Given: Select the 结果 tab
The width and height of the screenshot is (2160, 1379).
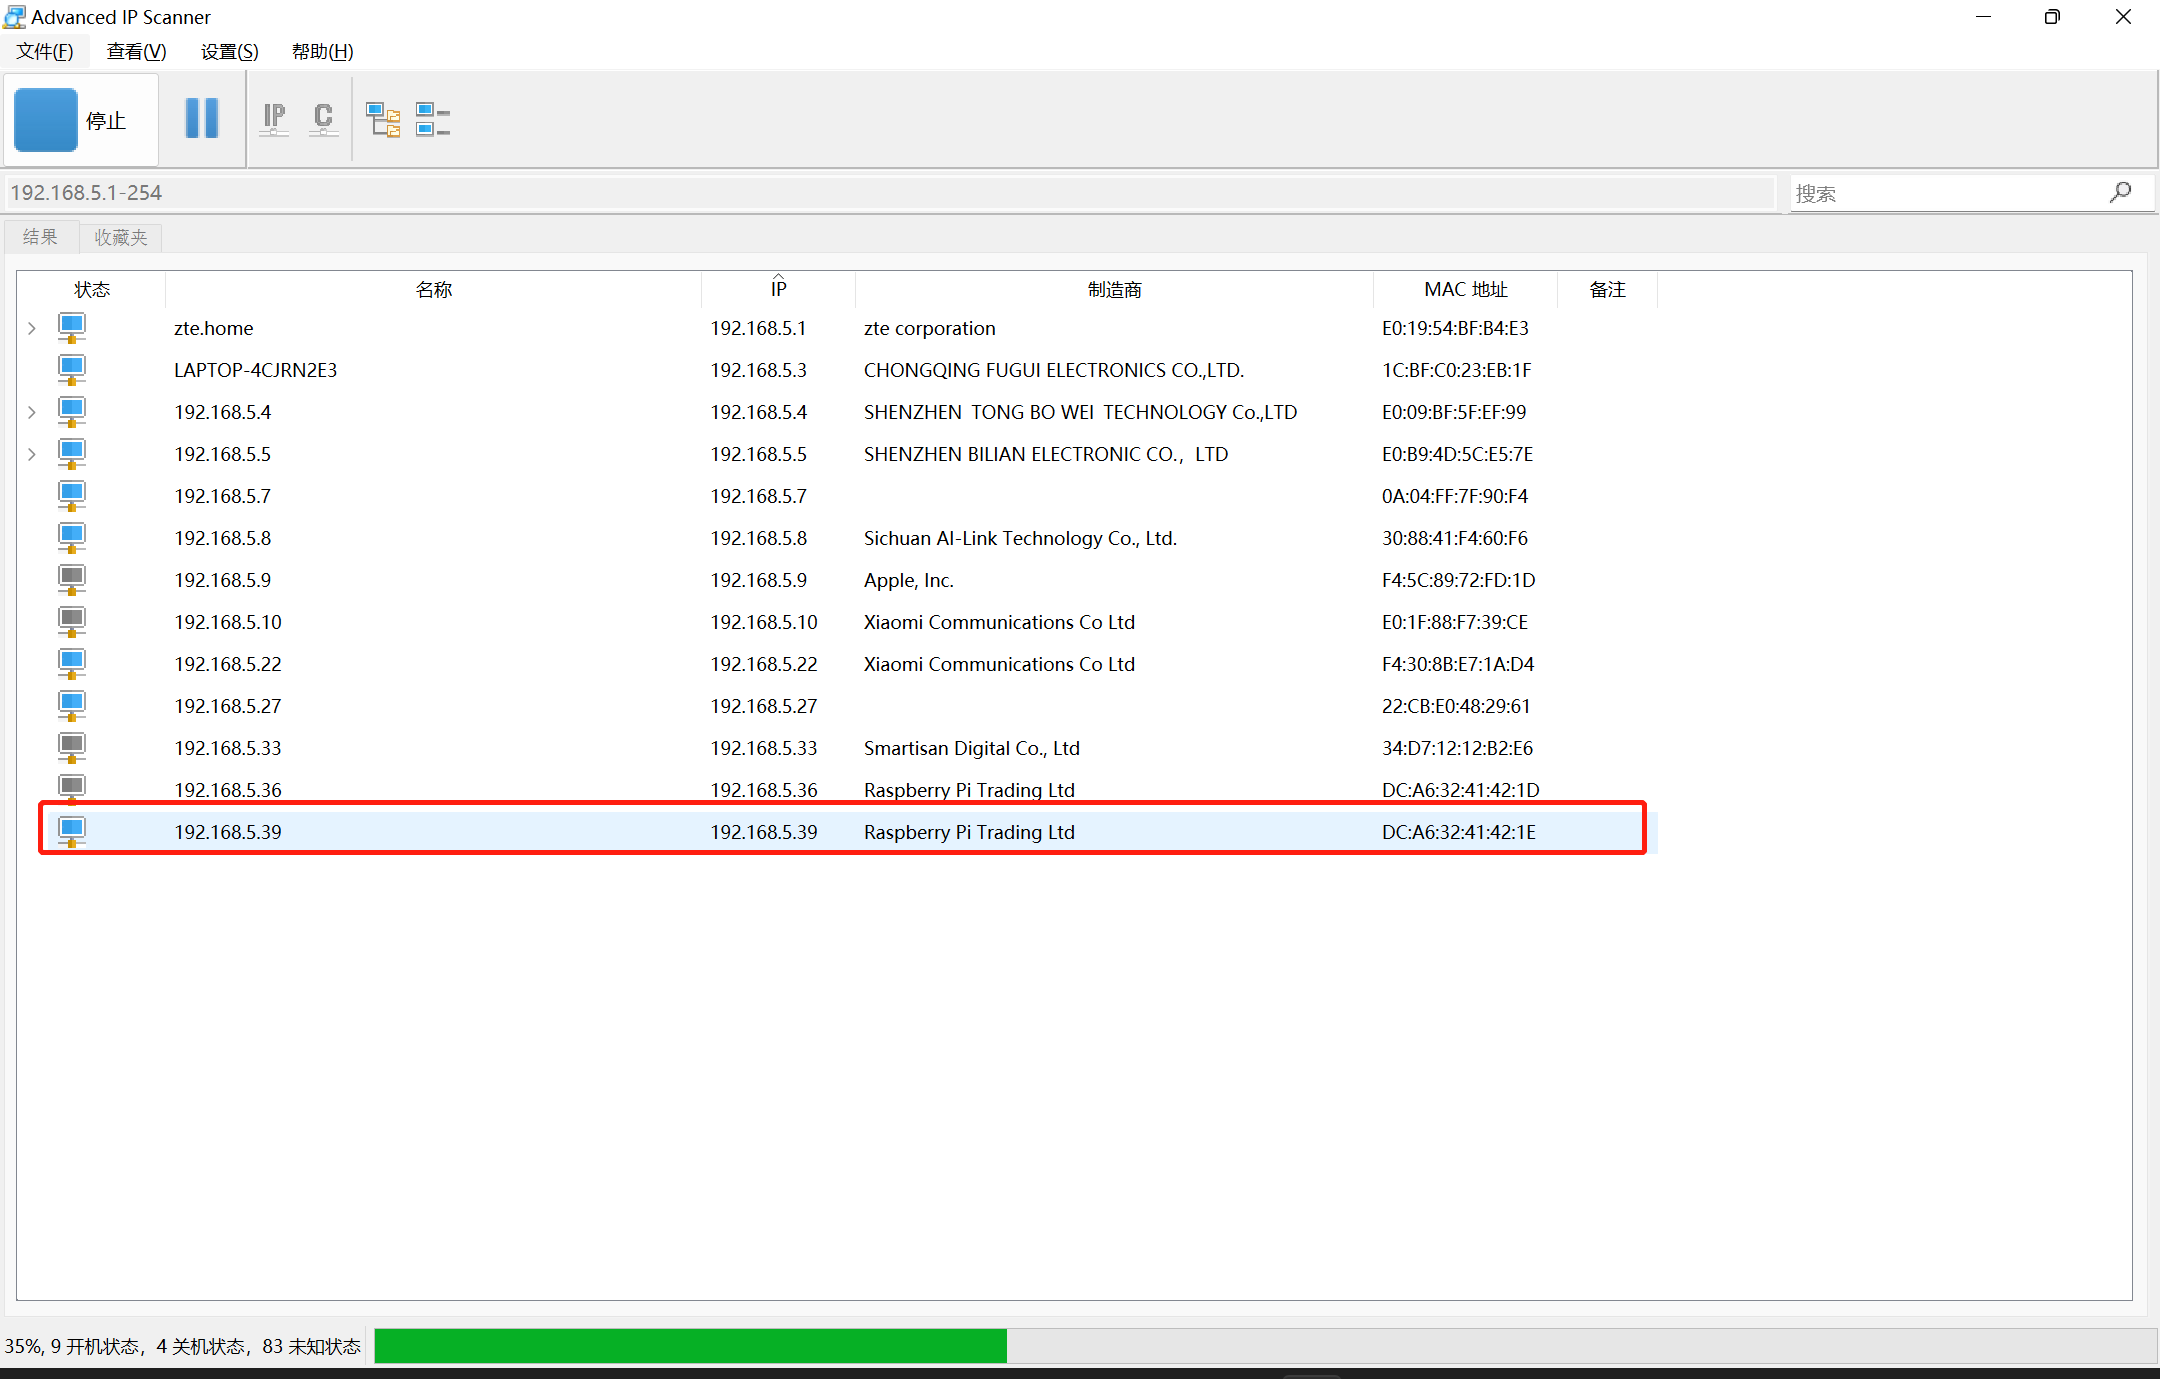Looking at the screenshot, I should (x=40, y=237).
